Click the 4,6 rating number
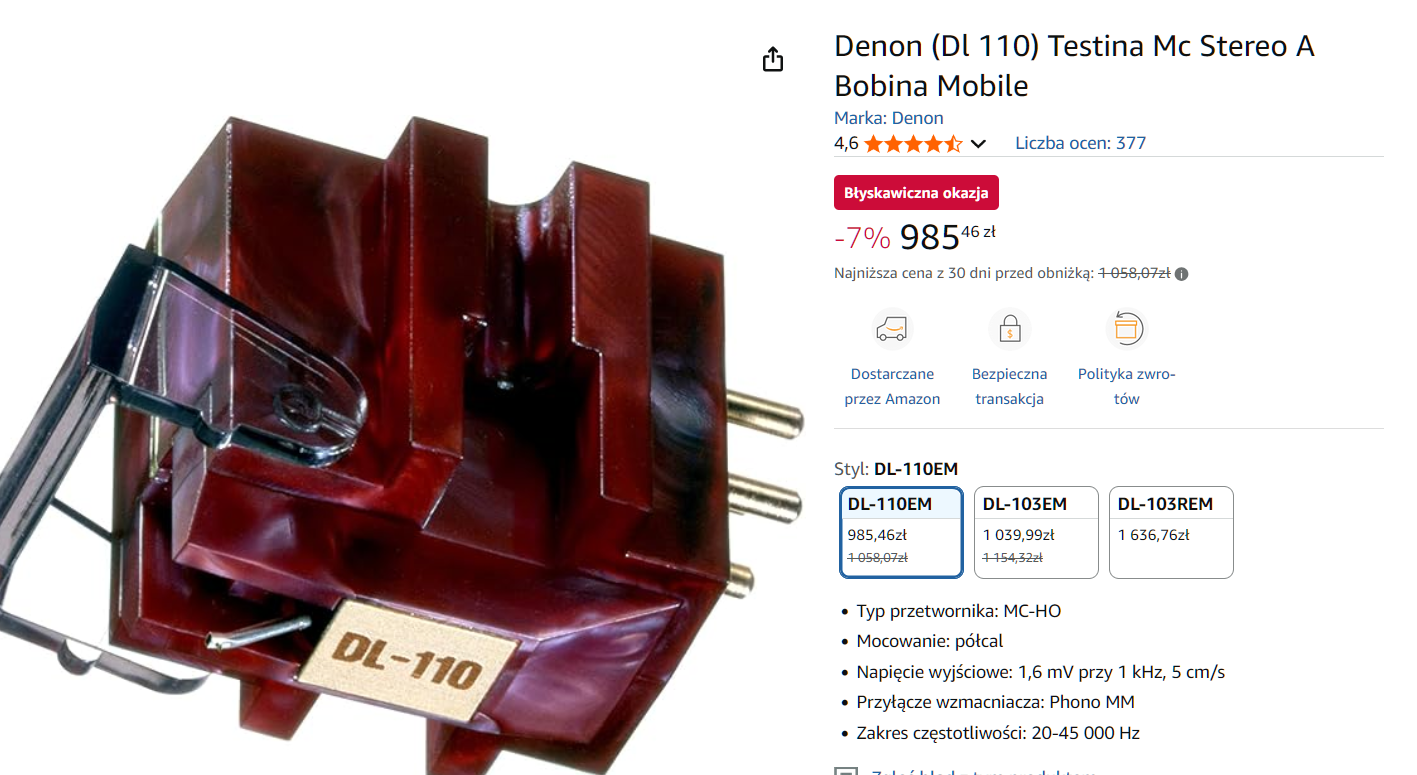The width and height of the screenshot is (1417, 775). click(846, 143)
